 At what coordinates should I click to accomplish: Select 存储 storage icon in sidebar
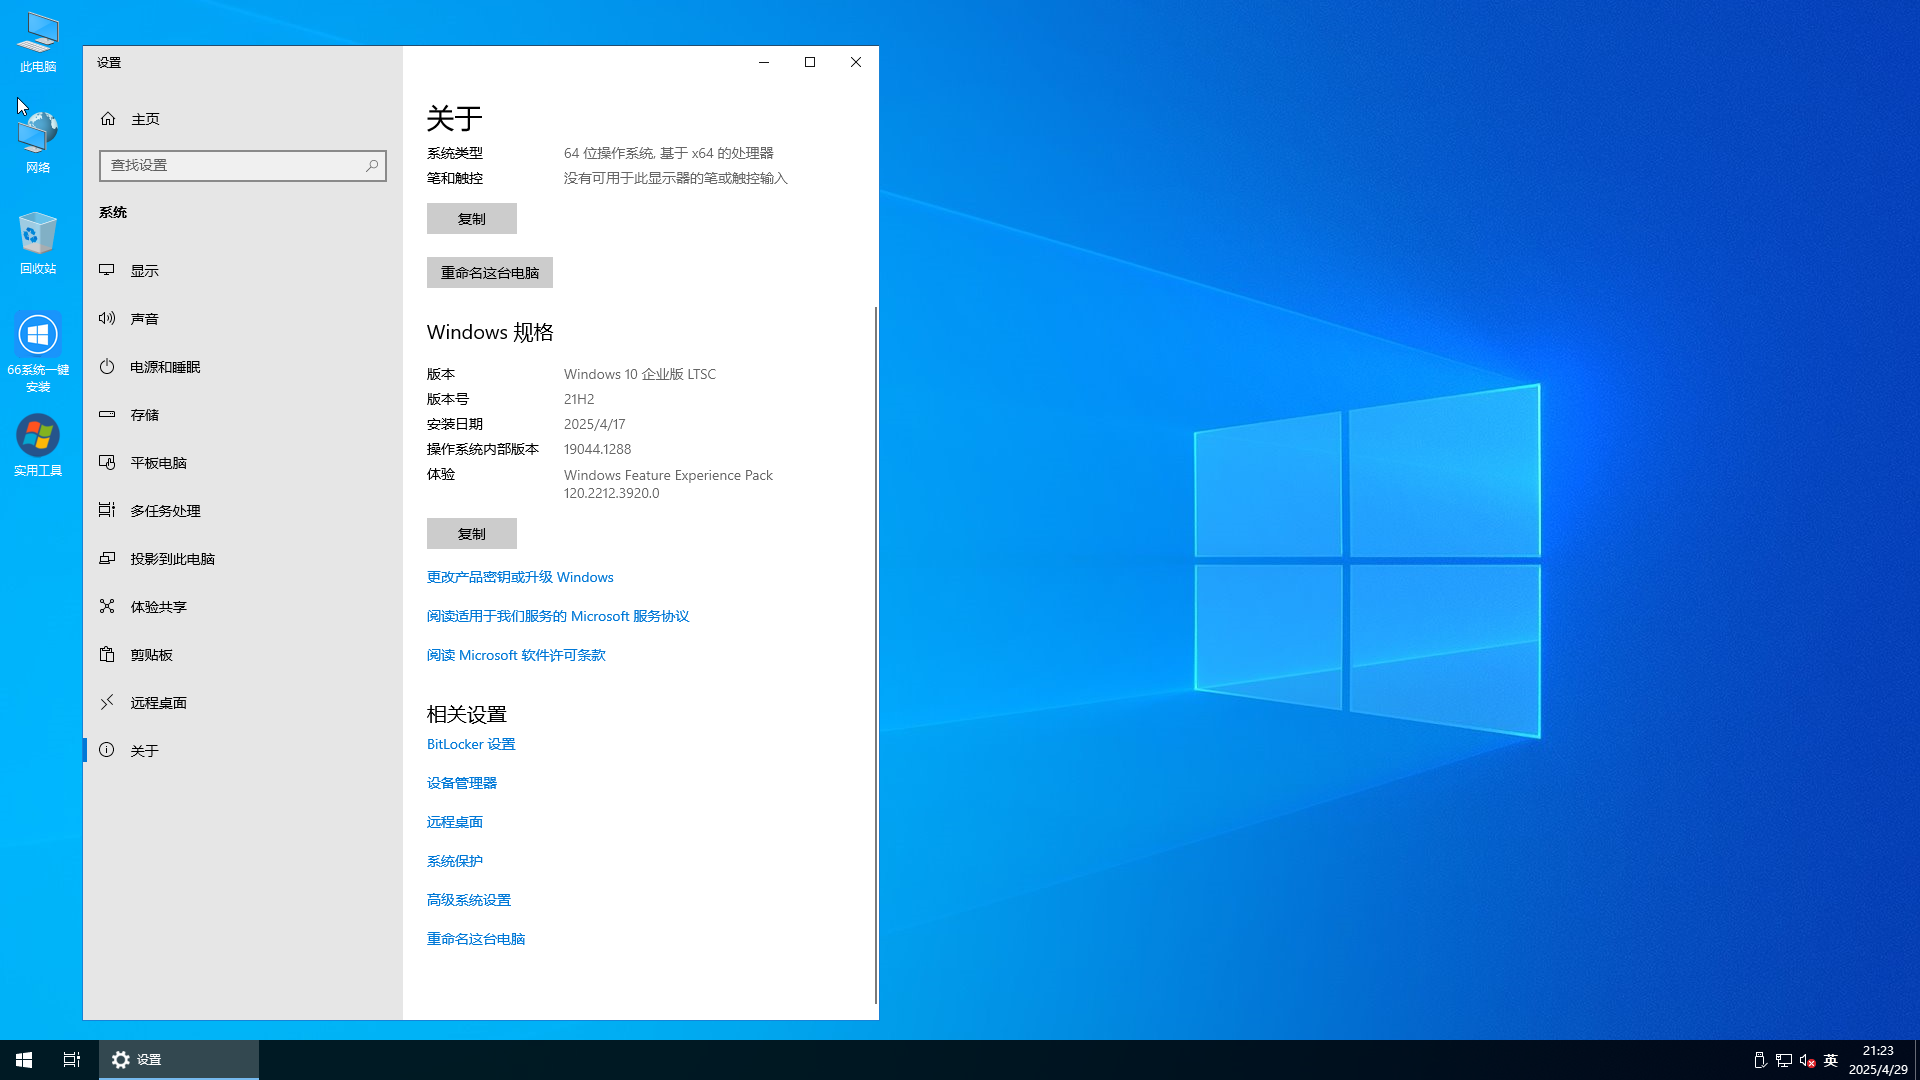(107, 414)
